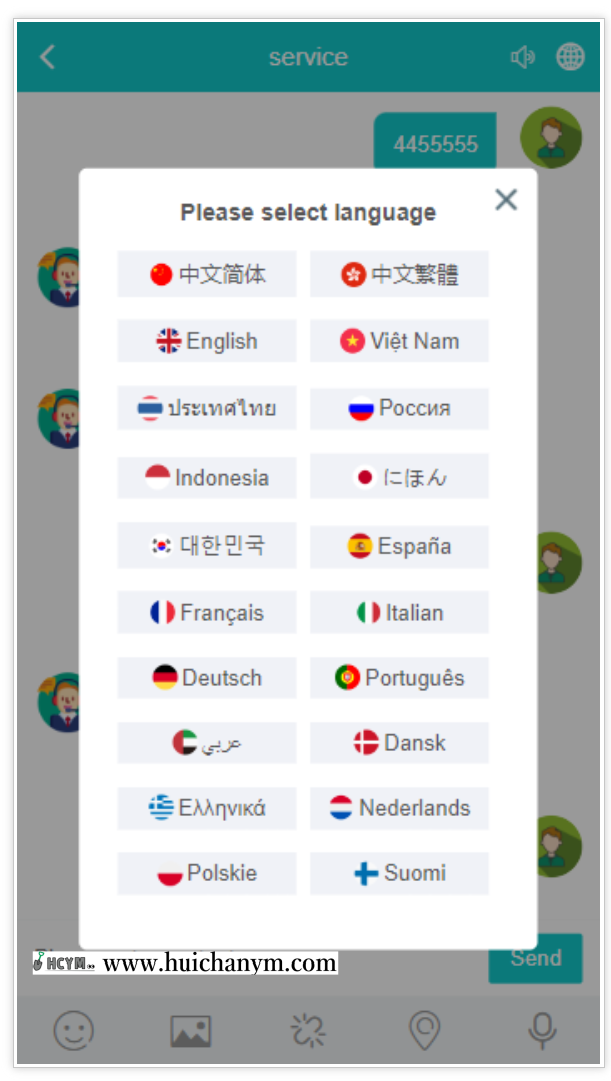This screenshot has height=1081, width=611.
Task: Open the globe language icon
Action: pos(570,57)
